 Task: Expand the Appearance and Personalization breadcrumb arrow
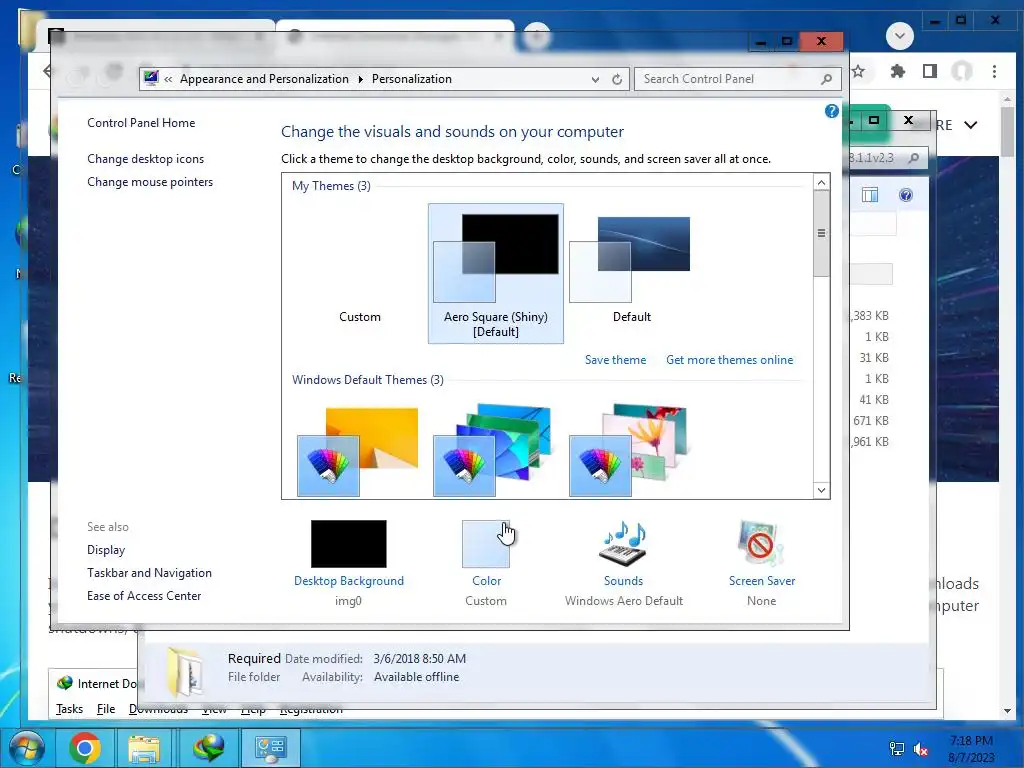click(360, 79)
